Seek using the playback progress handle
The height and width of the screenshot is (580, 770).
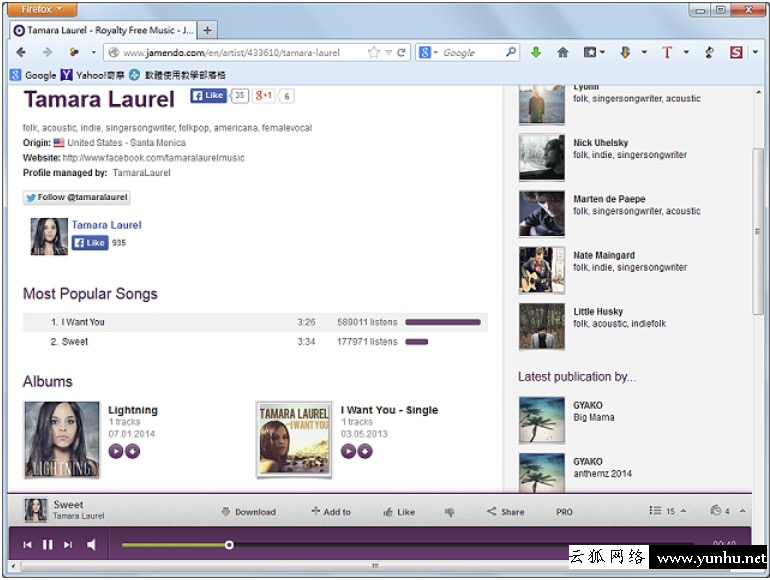click(229, 545)
